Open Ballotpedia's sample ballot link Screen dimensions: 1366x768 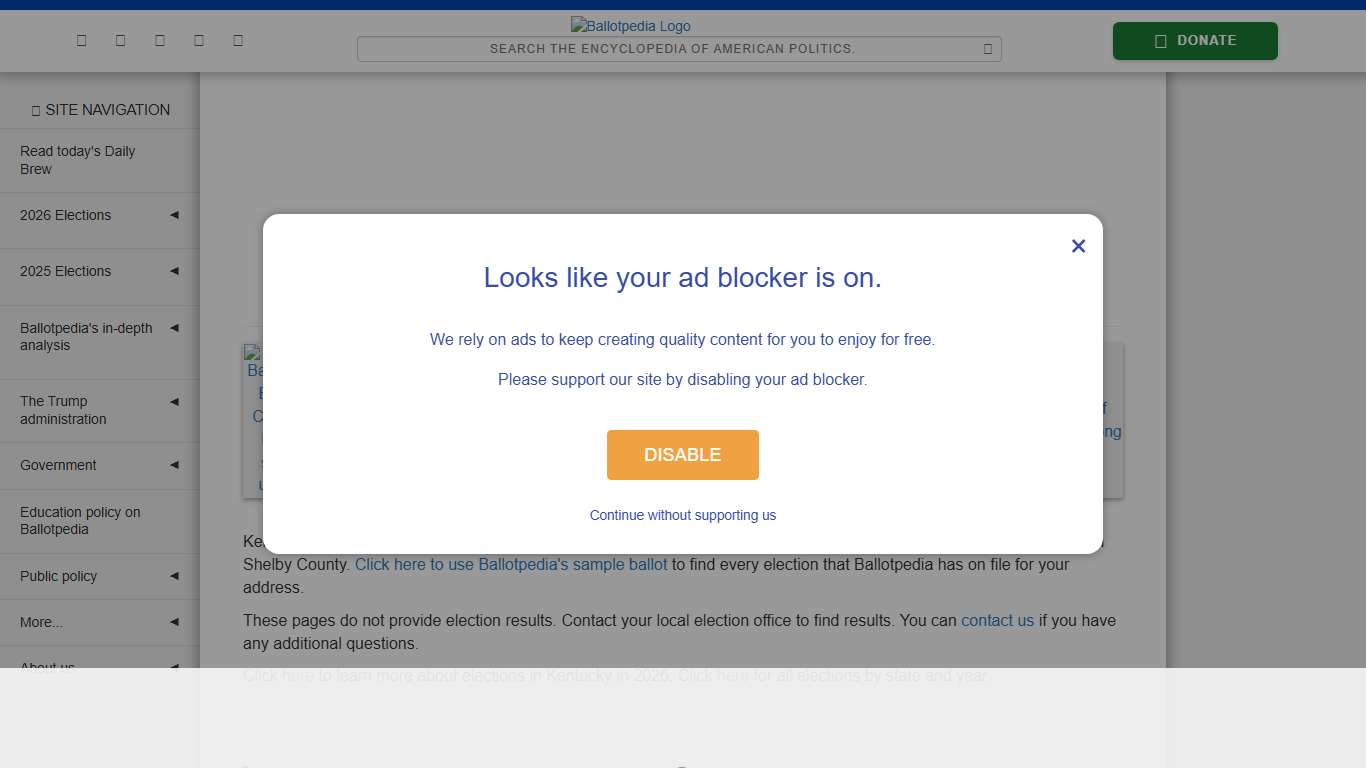(511, 564)
